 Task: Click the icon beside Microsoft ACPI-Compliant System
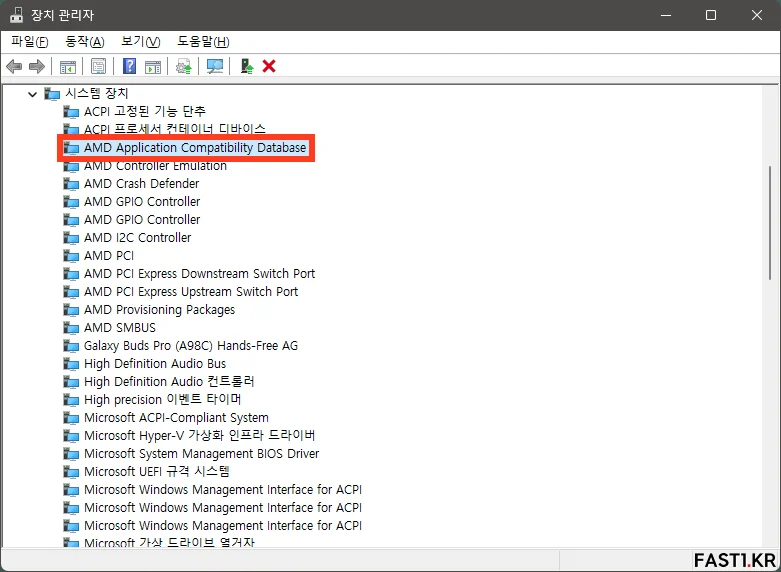click(71, 418)
